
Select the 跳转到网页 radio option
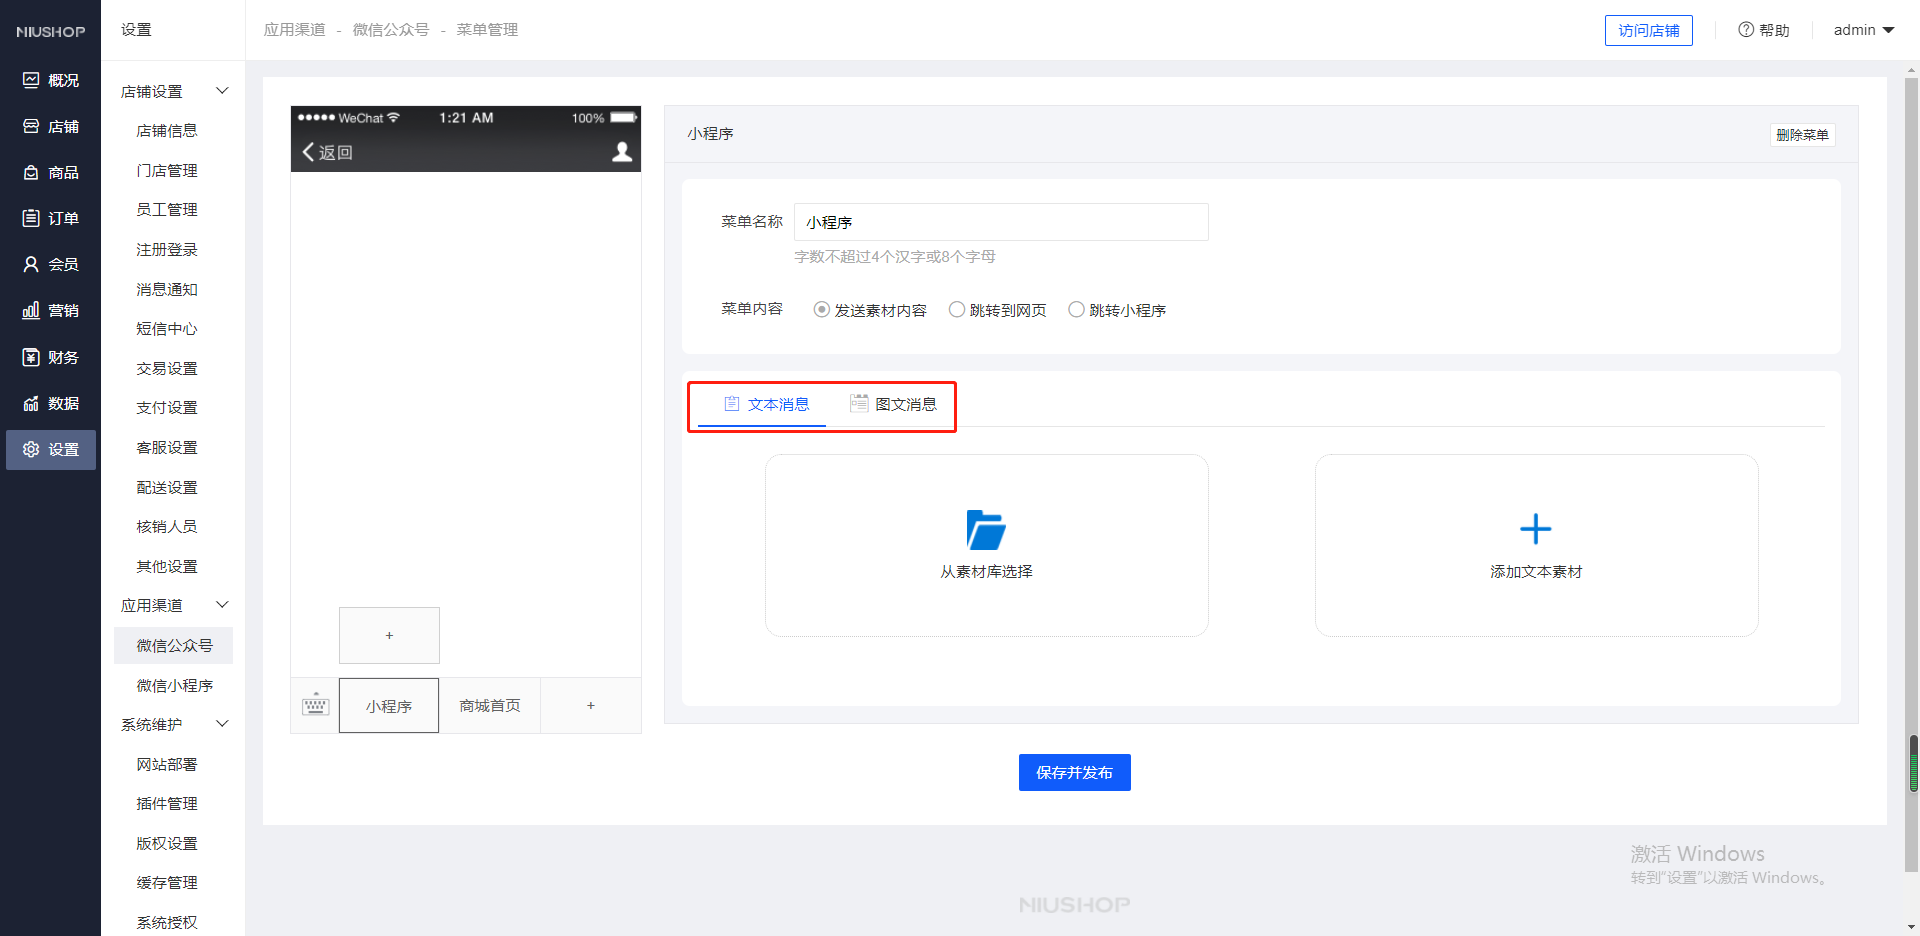[957, 310]
